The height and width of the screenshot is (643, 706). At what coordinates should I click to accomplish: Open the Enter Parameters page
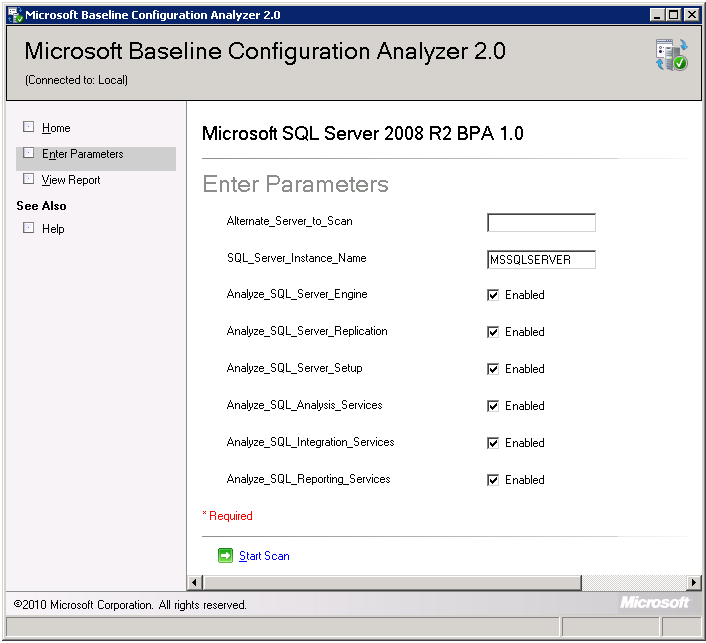tap(82, 154)
